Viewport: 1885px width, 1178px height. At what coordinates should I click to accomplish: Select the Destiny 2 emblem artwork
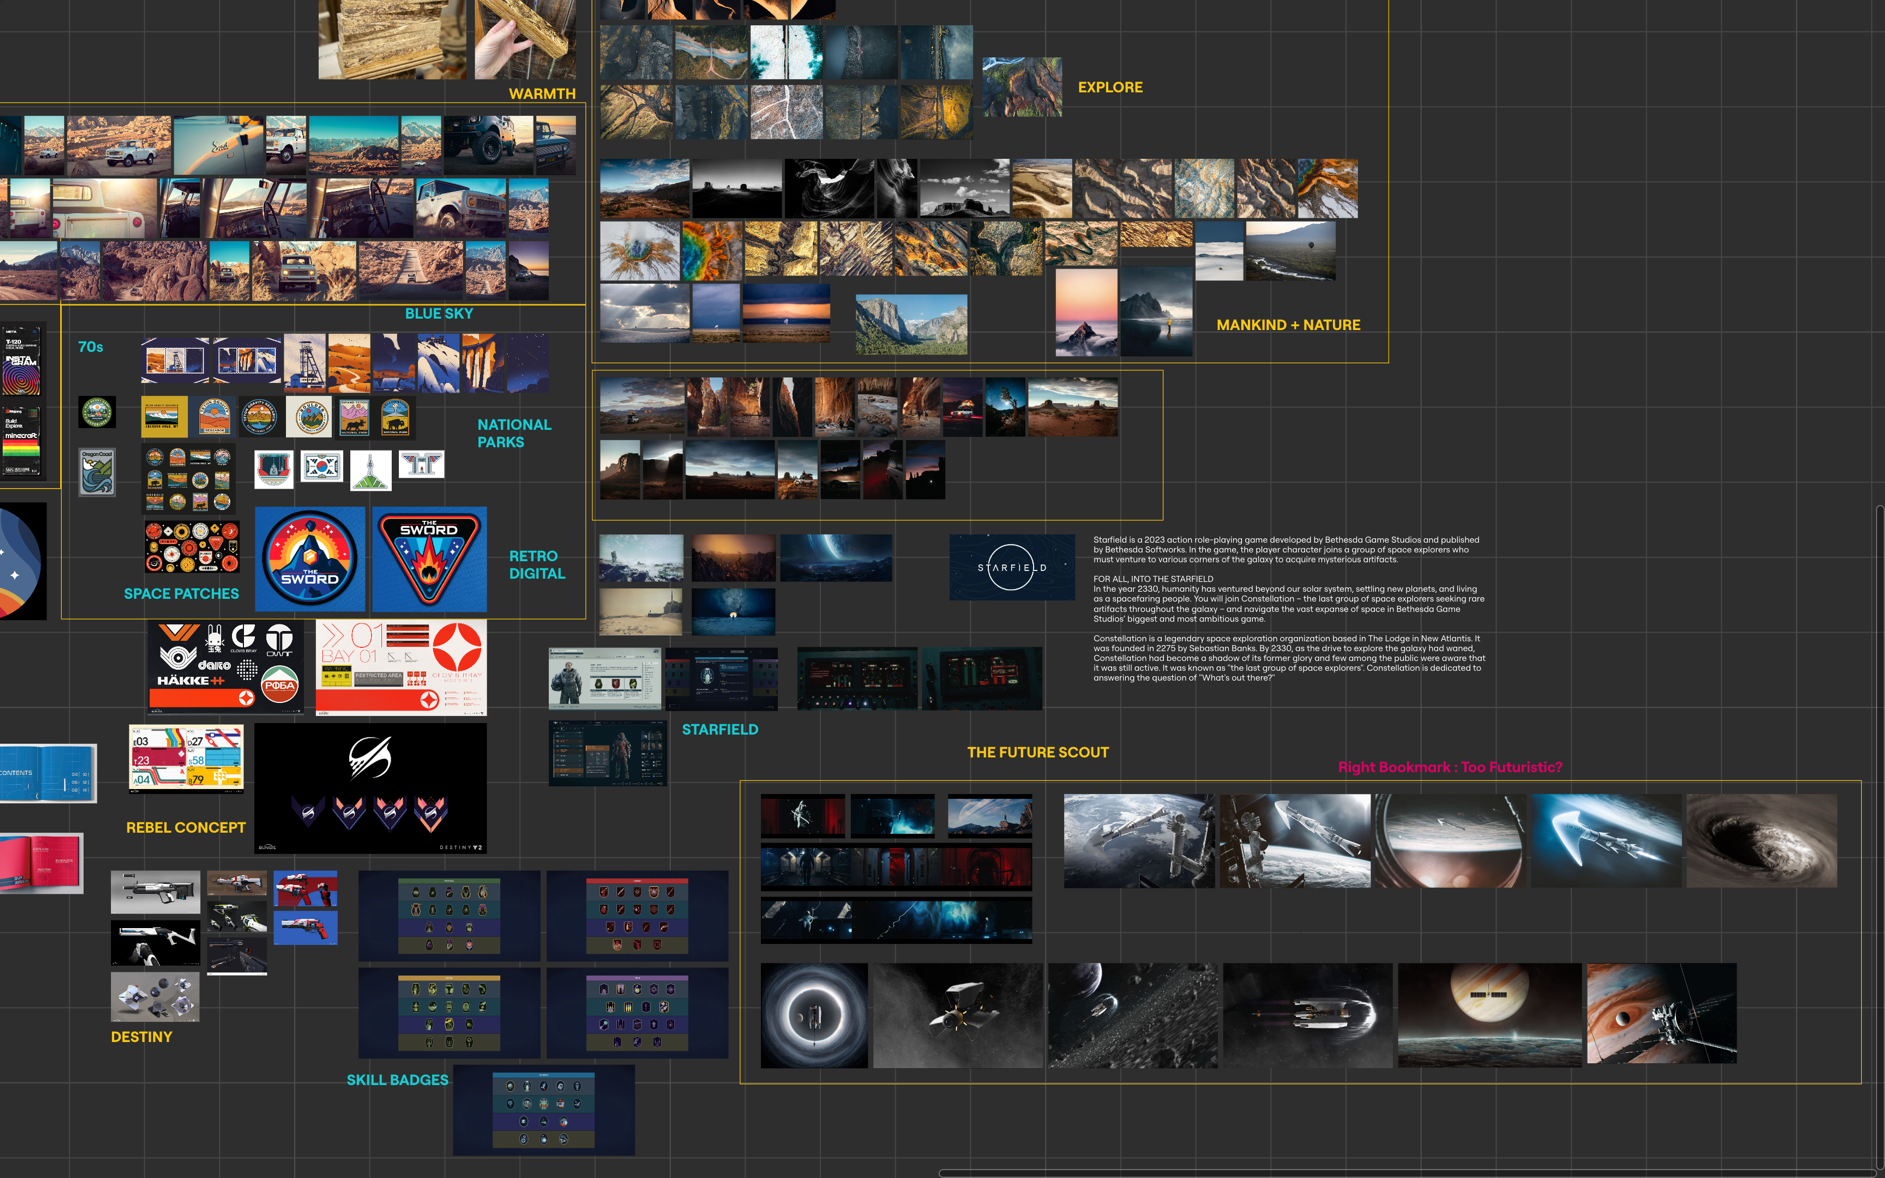click(x=370, y=788)
